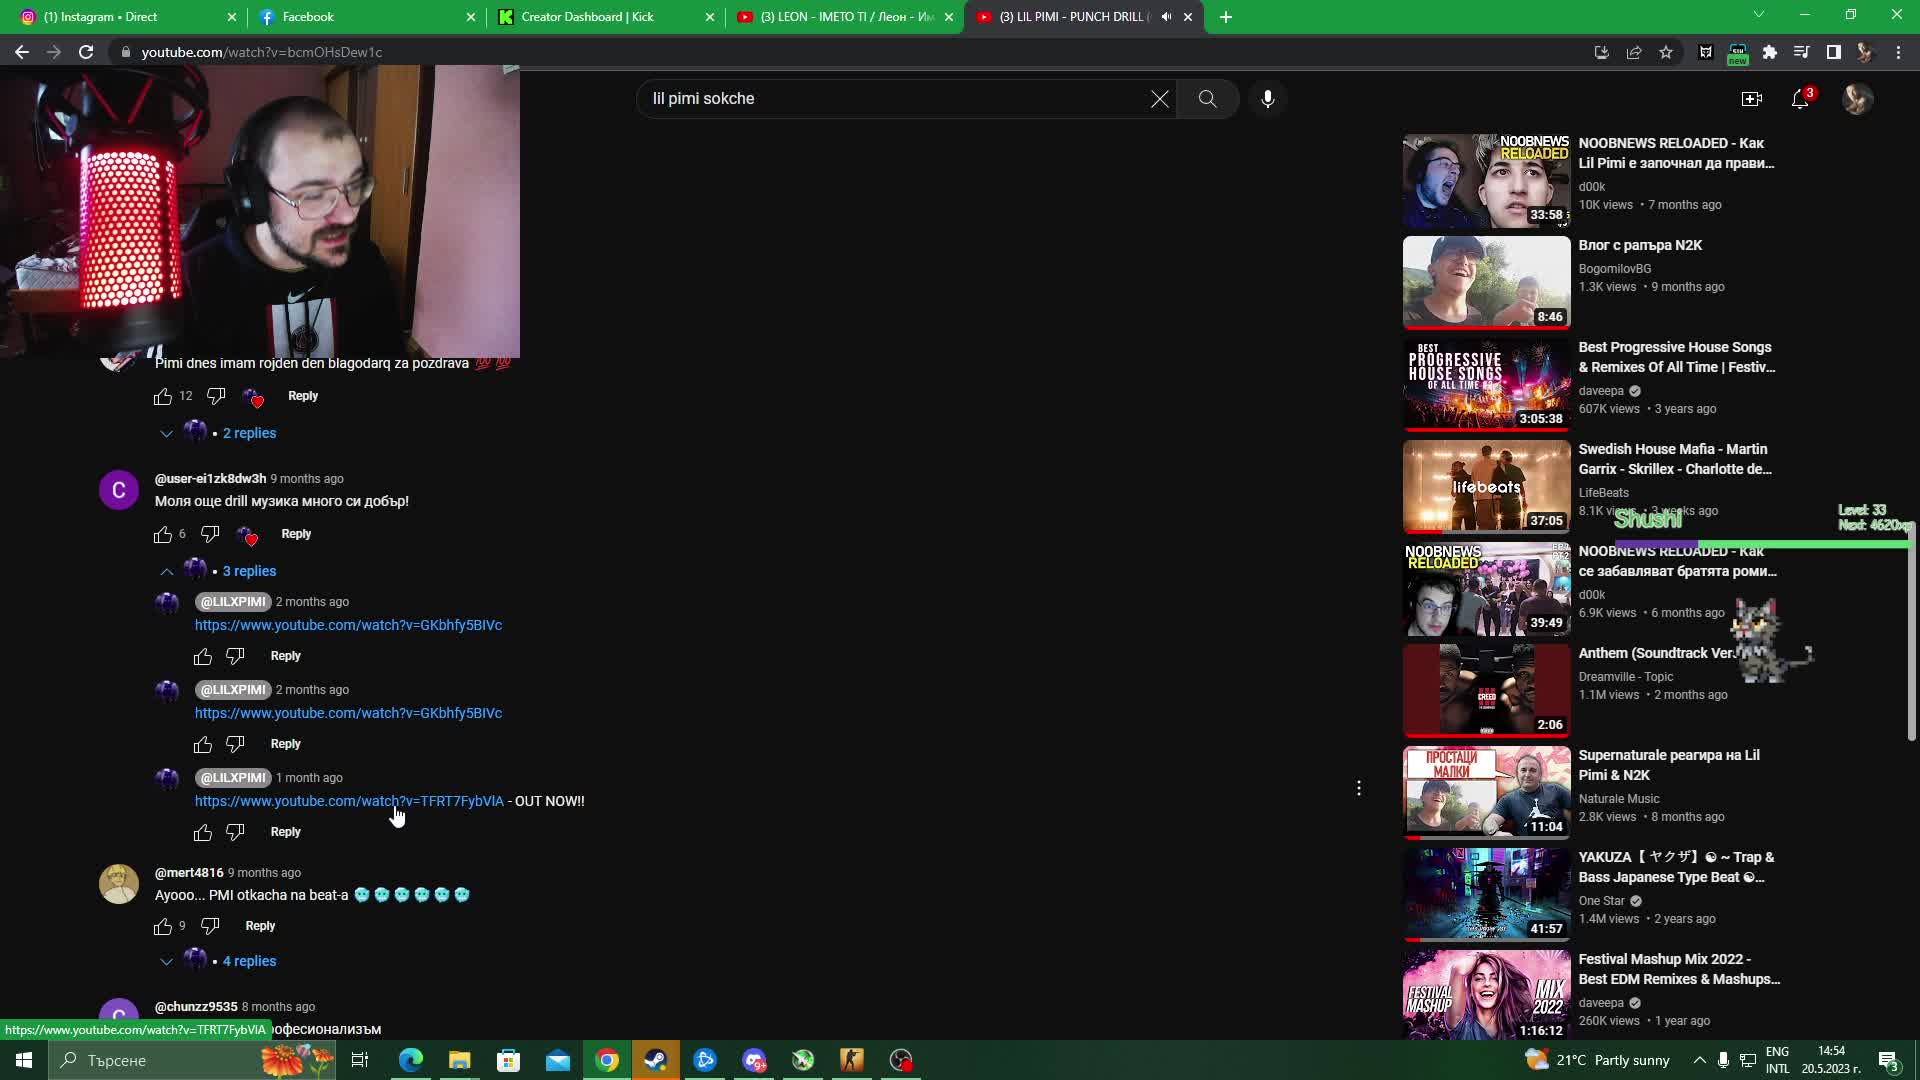The height and width of the screenshot is (1080, 1920).
Task: Open the YouTube notifications bell
Action: tap(1800, 99)
